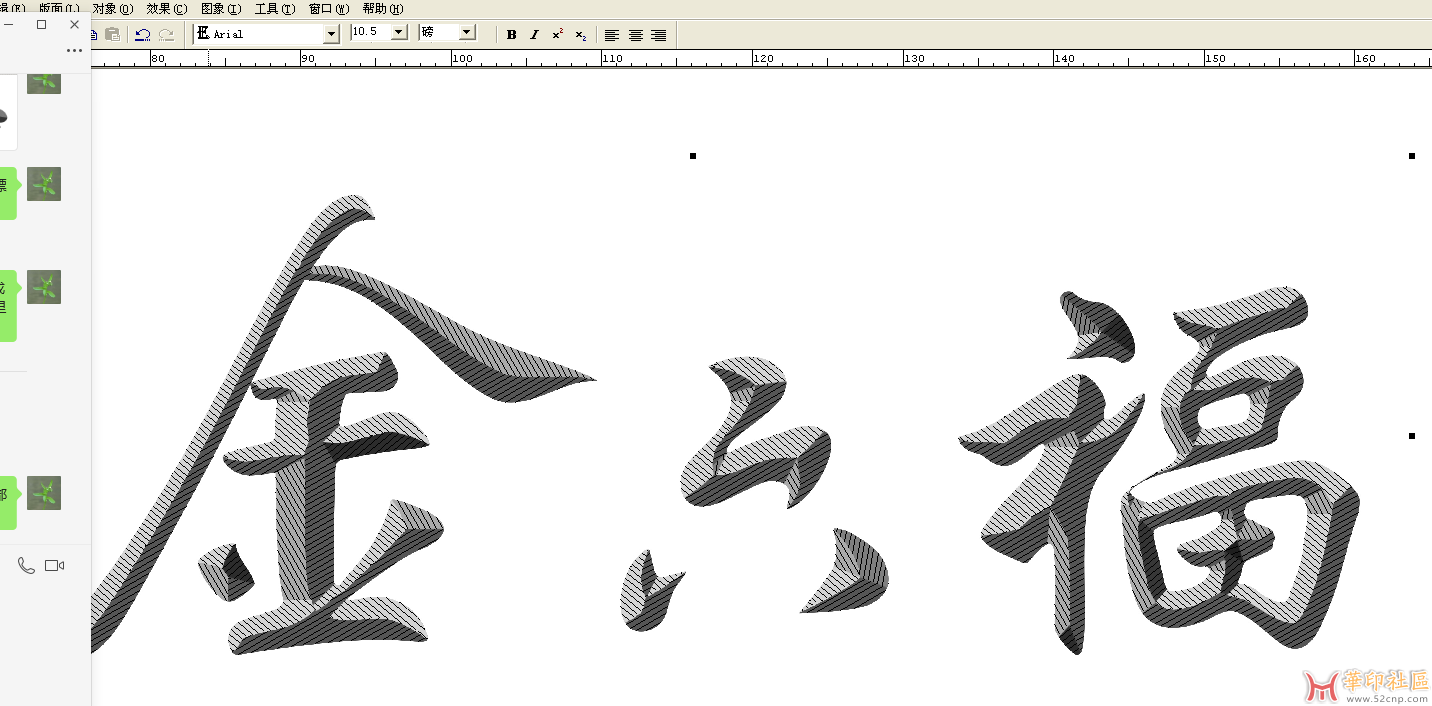This screenshot has width=1432, height=706.
Task: Open the 10.5 font size dropdown
Action: coord(398,32)
